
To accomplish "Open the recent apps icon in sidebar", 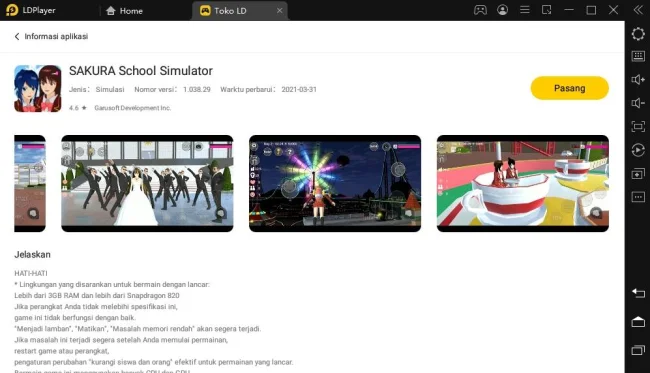I will (638, 350).
